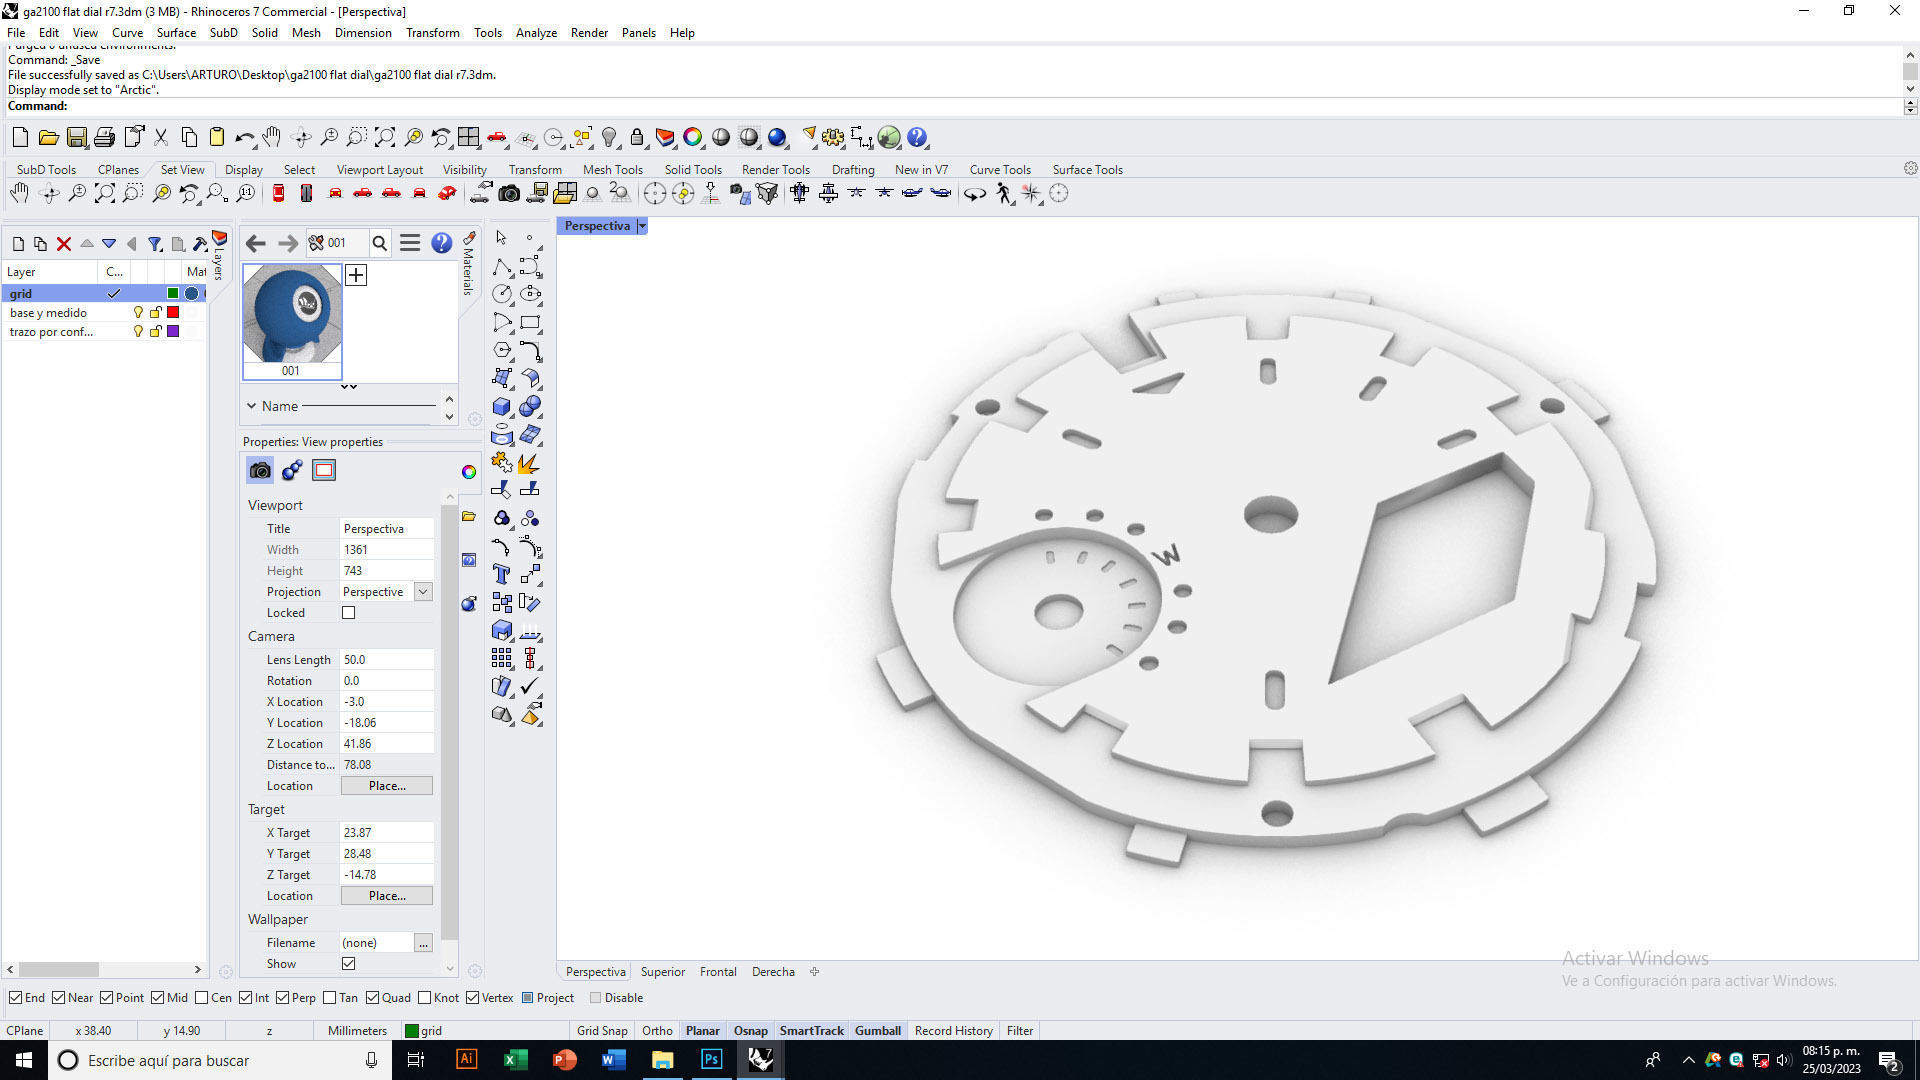The width and height of the screenshot is (1920, 1080).
Task: Select the Circle tool in the left toolbar
Action: 502,294
